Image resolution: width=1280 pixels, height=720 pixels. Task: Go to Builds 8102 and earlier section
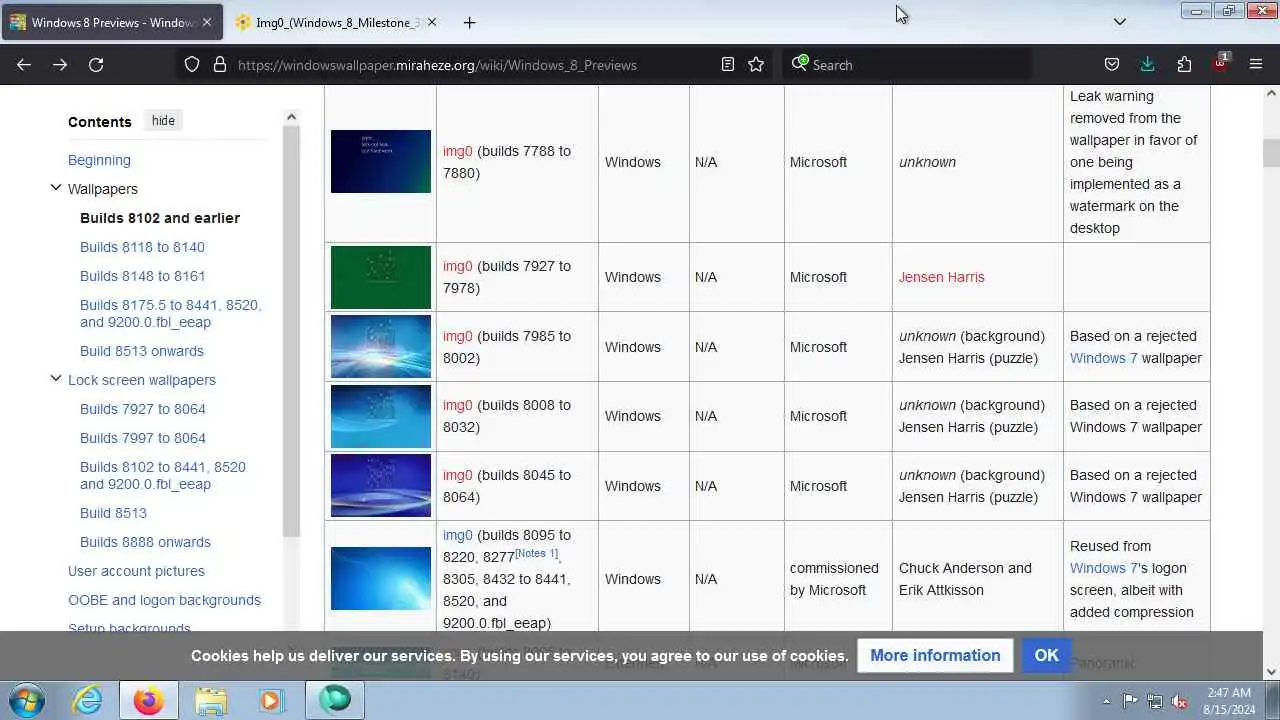pos(160,218)
